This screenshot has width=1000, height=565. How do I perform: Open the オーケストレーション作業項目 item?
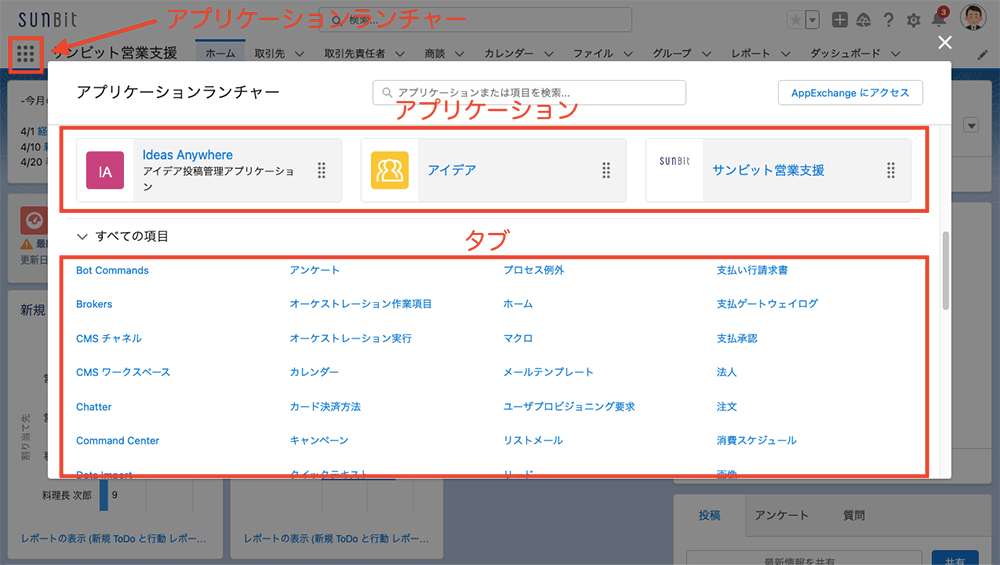point(361,304)
